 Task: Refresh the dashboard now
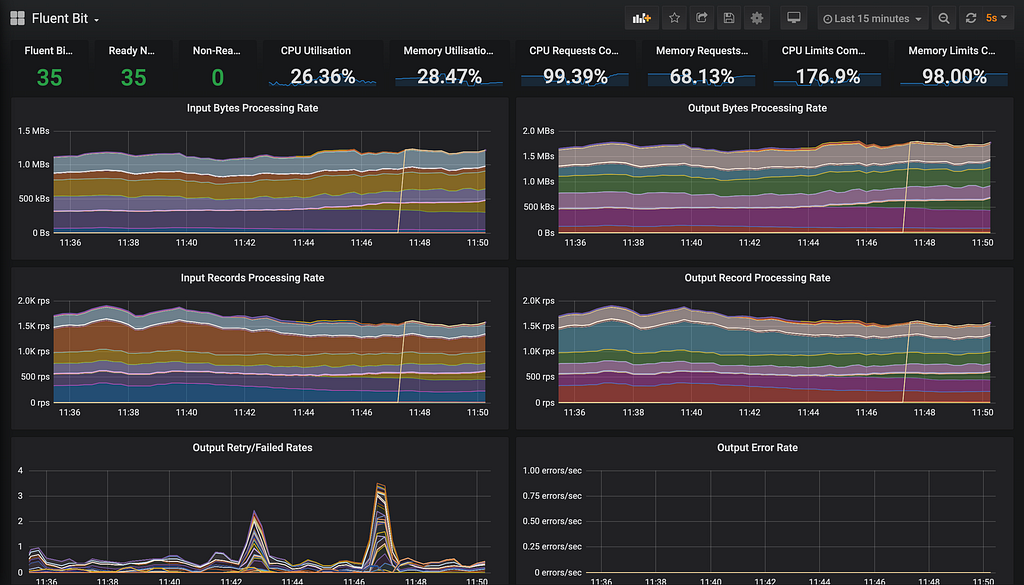tap(970, 18)
